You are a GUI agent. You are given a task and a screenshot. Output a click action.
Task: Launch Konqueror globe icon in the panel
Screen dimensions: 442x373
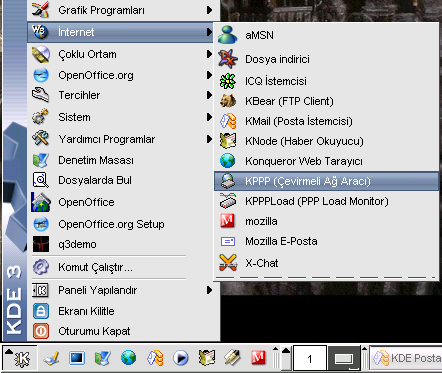point(128,358)
